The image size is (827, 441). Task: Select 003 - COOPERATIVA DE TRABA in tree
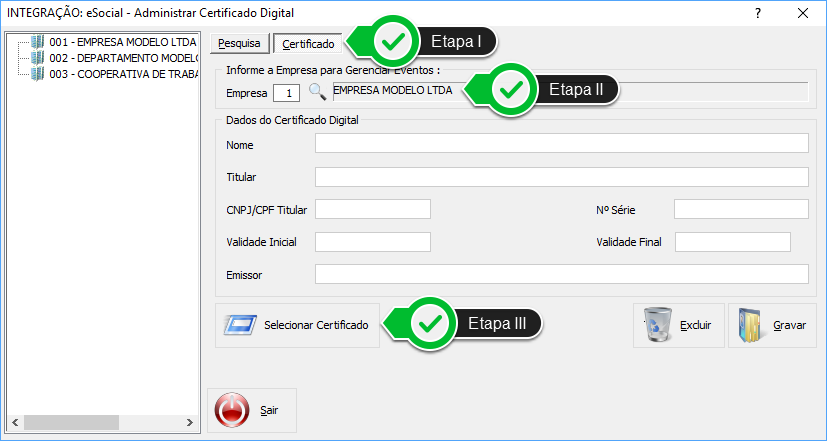pyautogui.click(x=123, y=74)
